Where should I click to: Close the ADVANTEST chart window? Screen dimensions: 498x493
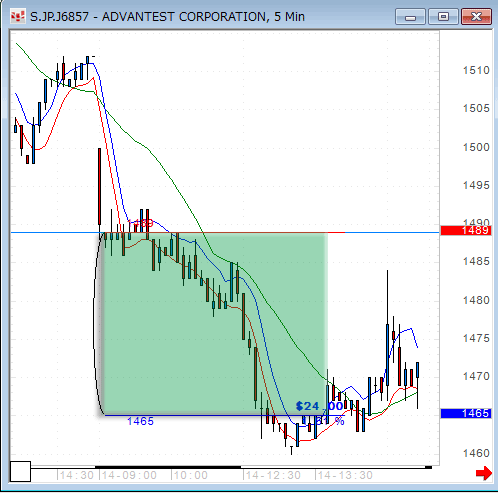pos(476,17)
